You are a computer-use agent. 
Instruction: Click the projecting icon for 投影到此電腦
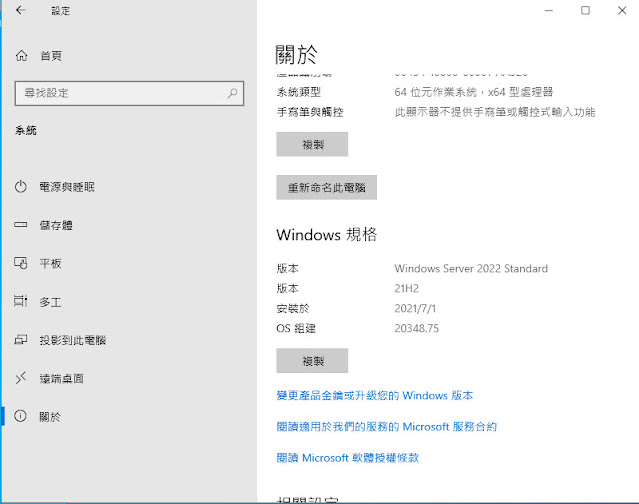click(21, 339)
